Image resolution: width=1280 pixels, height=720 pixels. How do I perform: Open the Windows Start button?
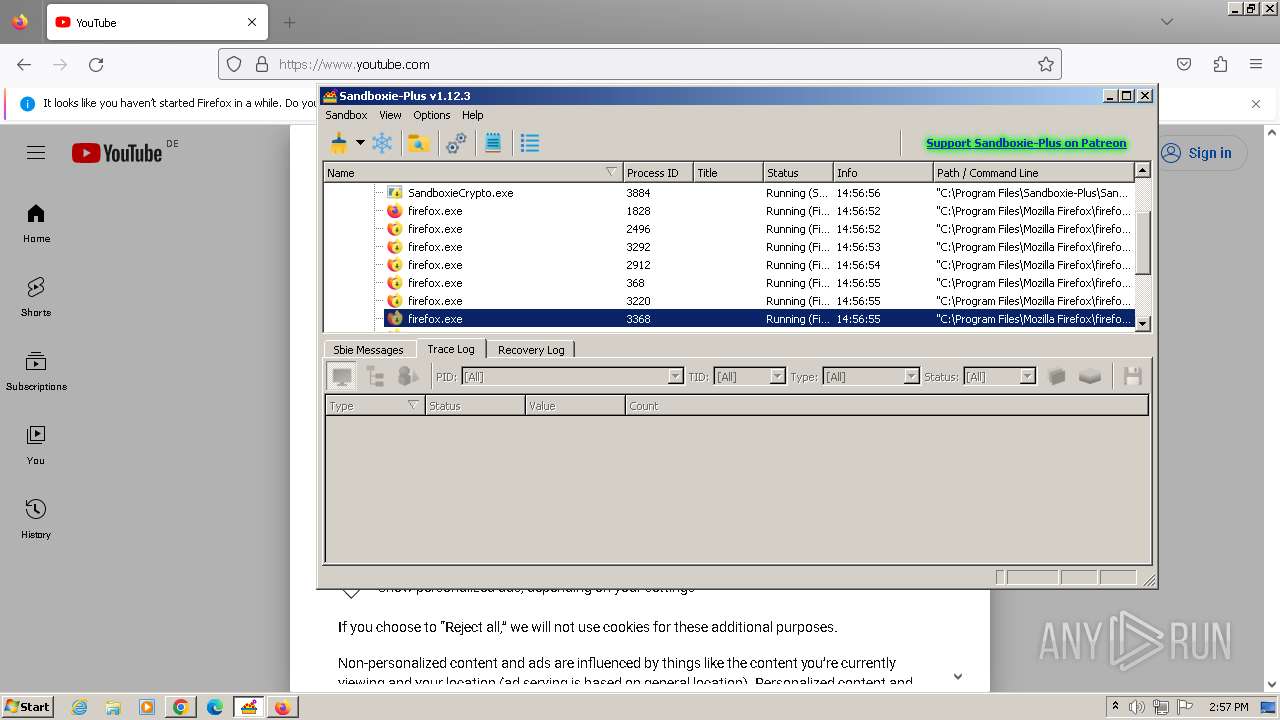click(x=27, y=707)
